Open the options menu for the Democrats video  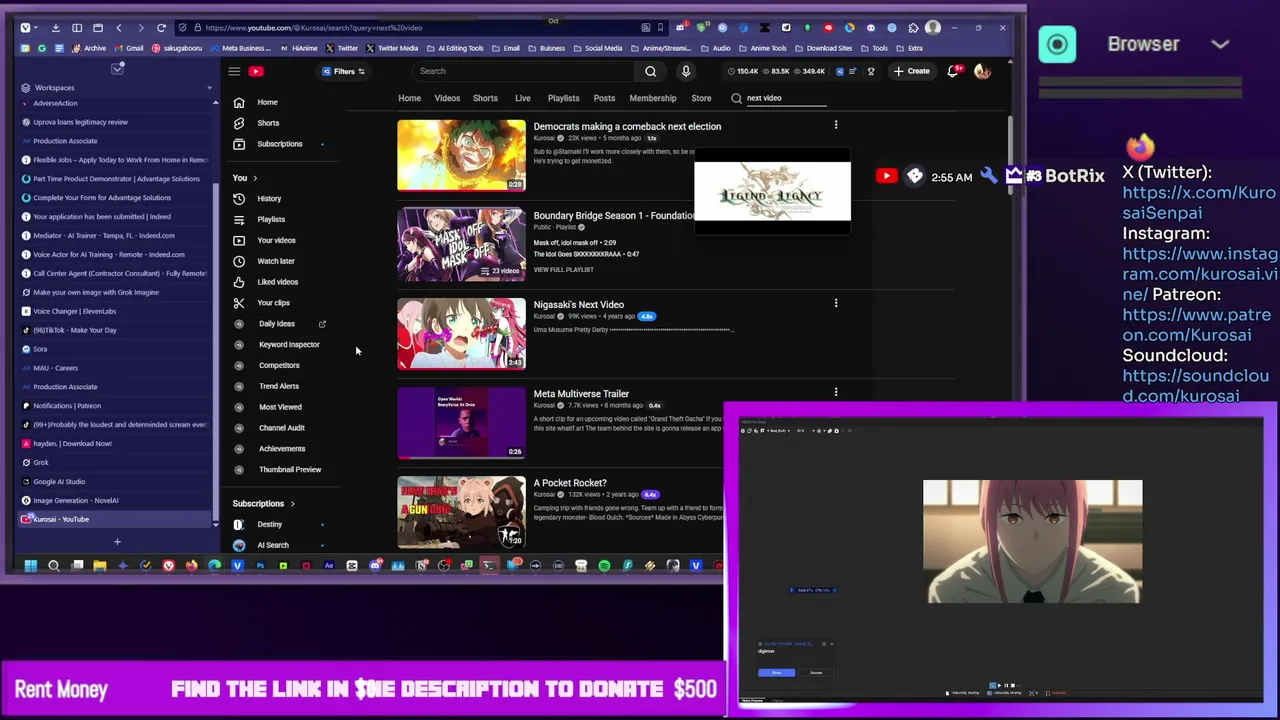(x=836, y=125)
